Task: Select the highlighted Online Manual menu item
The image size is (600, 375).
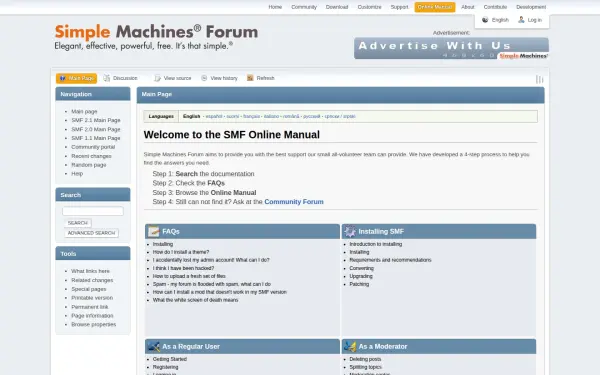Action: pyautogui.click(x=435, y=7)
